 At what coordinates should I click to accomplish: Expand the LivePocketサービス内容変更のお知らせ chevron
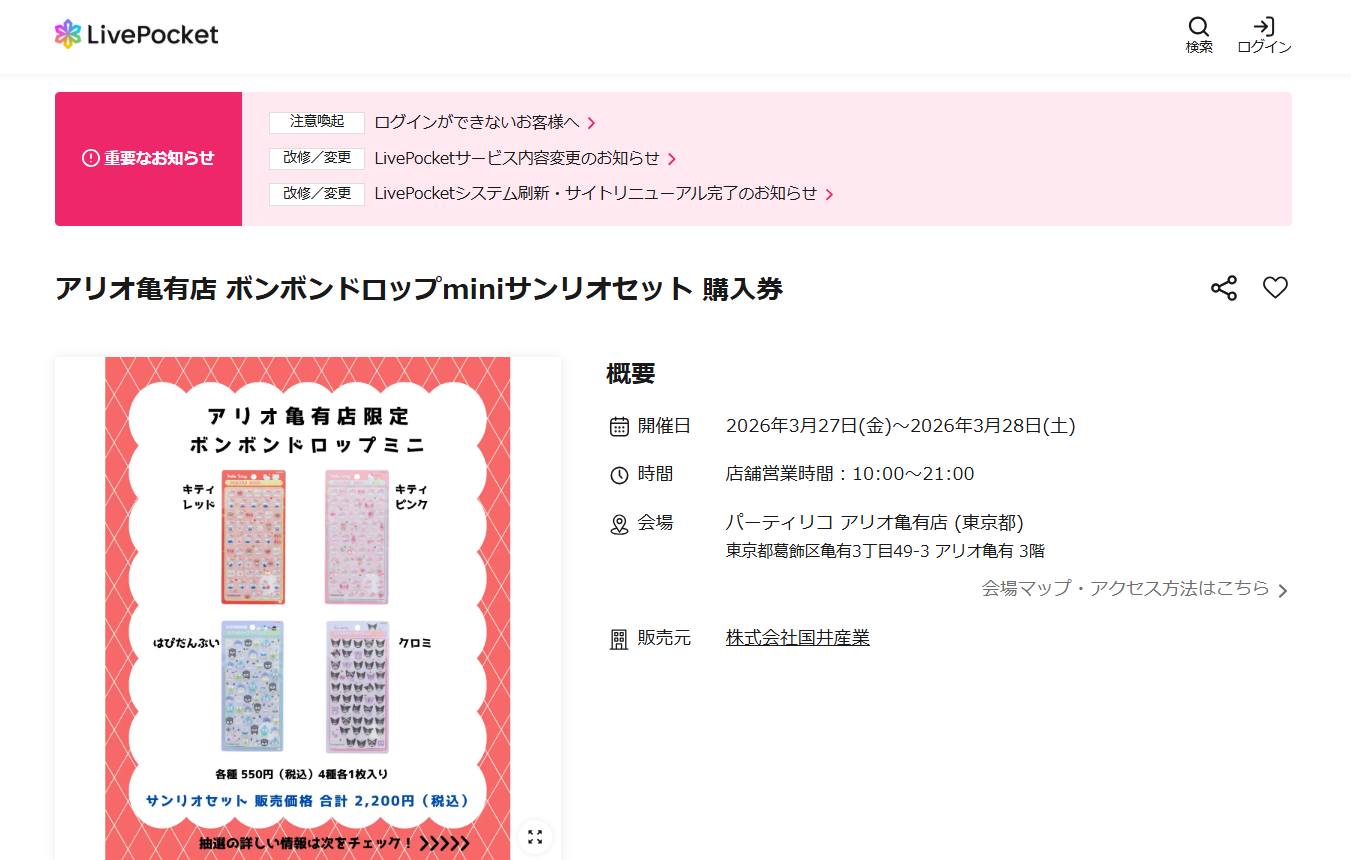(673, 158)
